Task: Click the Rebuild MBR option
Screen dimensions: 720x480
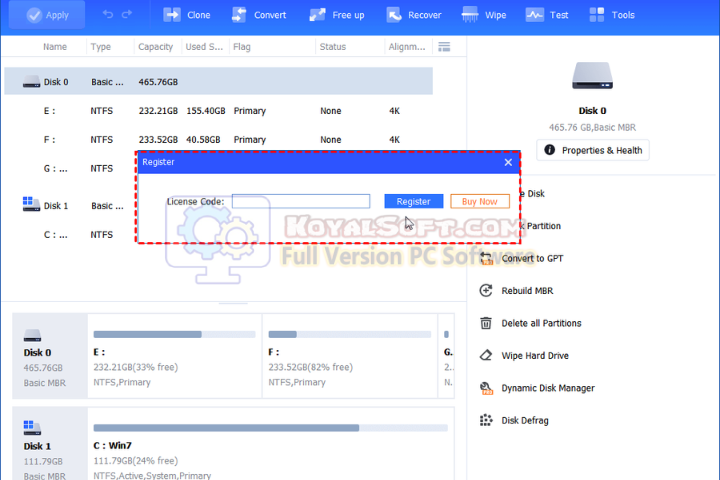Action: point(527,291)
